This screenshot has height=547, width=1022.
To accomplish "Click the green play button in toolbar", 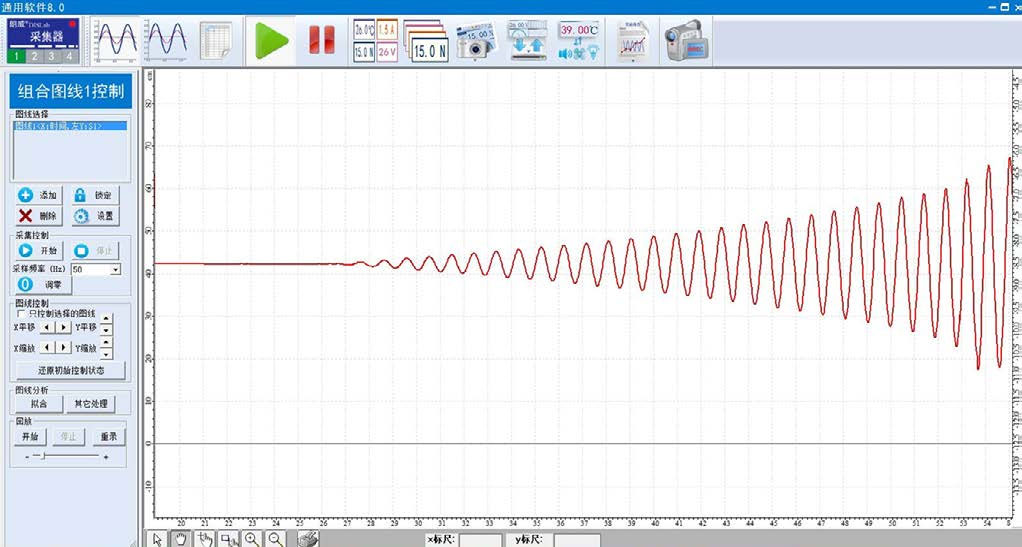I will tap(271, 40).
